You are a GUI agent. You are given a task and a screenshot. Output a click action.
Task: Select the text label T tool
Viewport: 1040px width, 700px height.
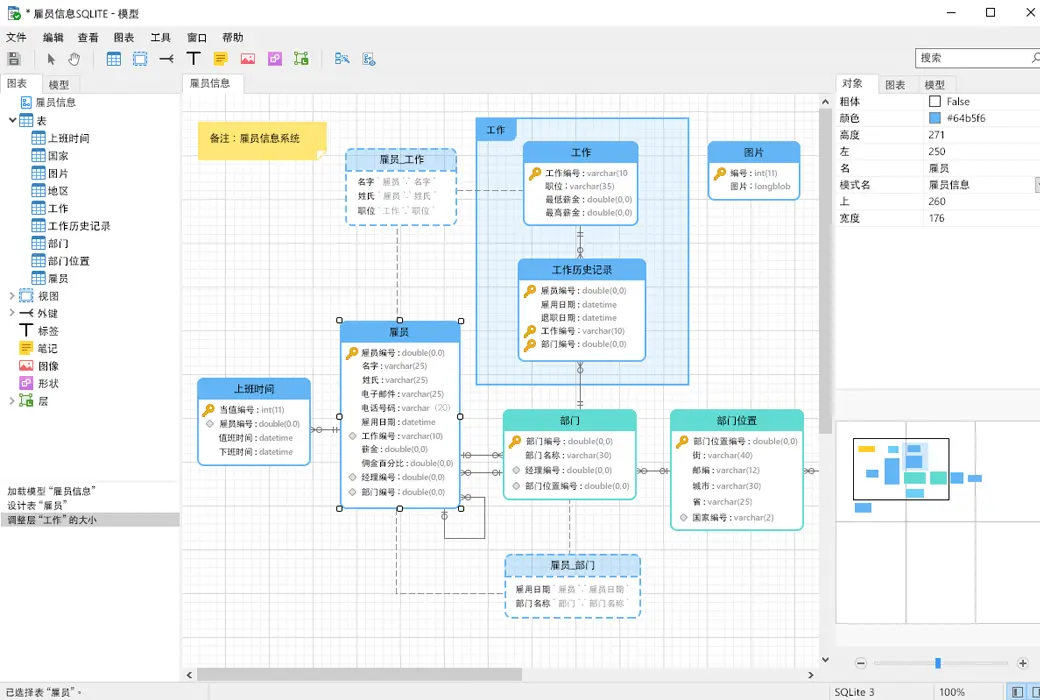point(193,58)
